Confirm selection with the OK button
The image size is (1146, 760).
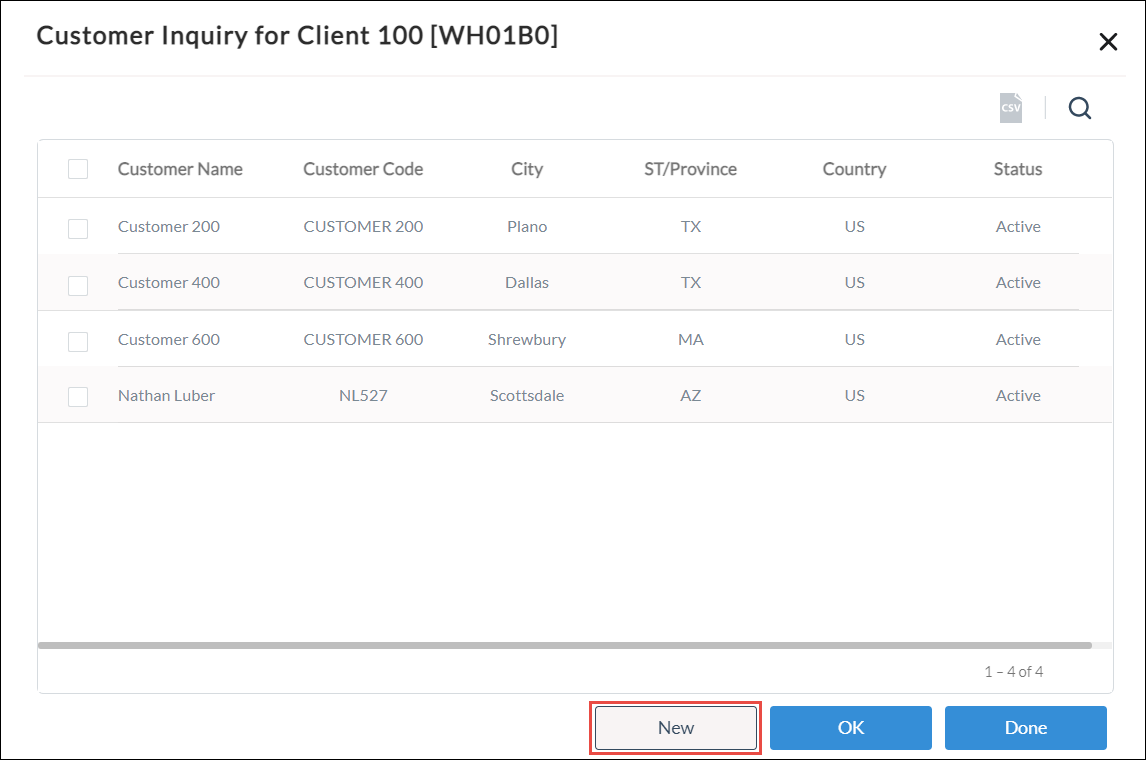click(850, 728)
